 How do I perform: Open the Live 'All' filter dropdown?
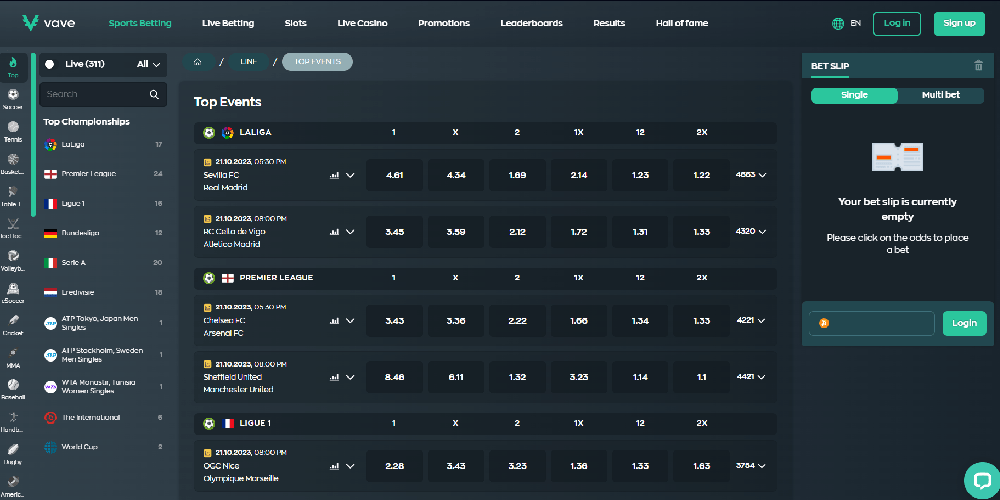pos(148,64)
